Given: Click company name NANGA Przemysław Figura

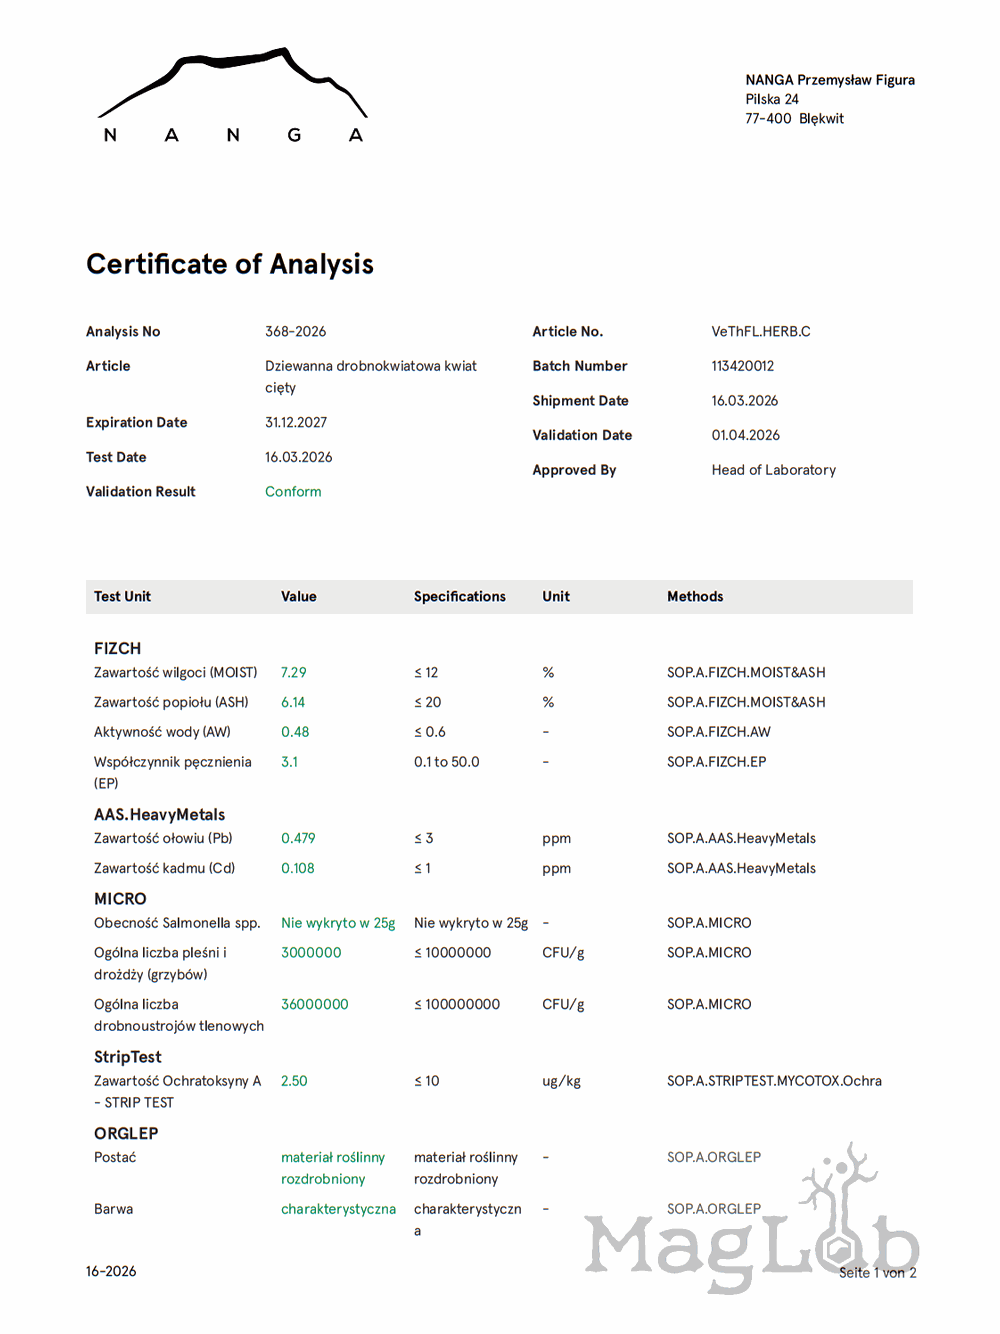Looking at the screenshot, I should (x=830, y=80).
